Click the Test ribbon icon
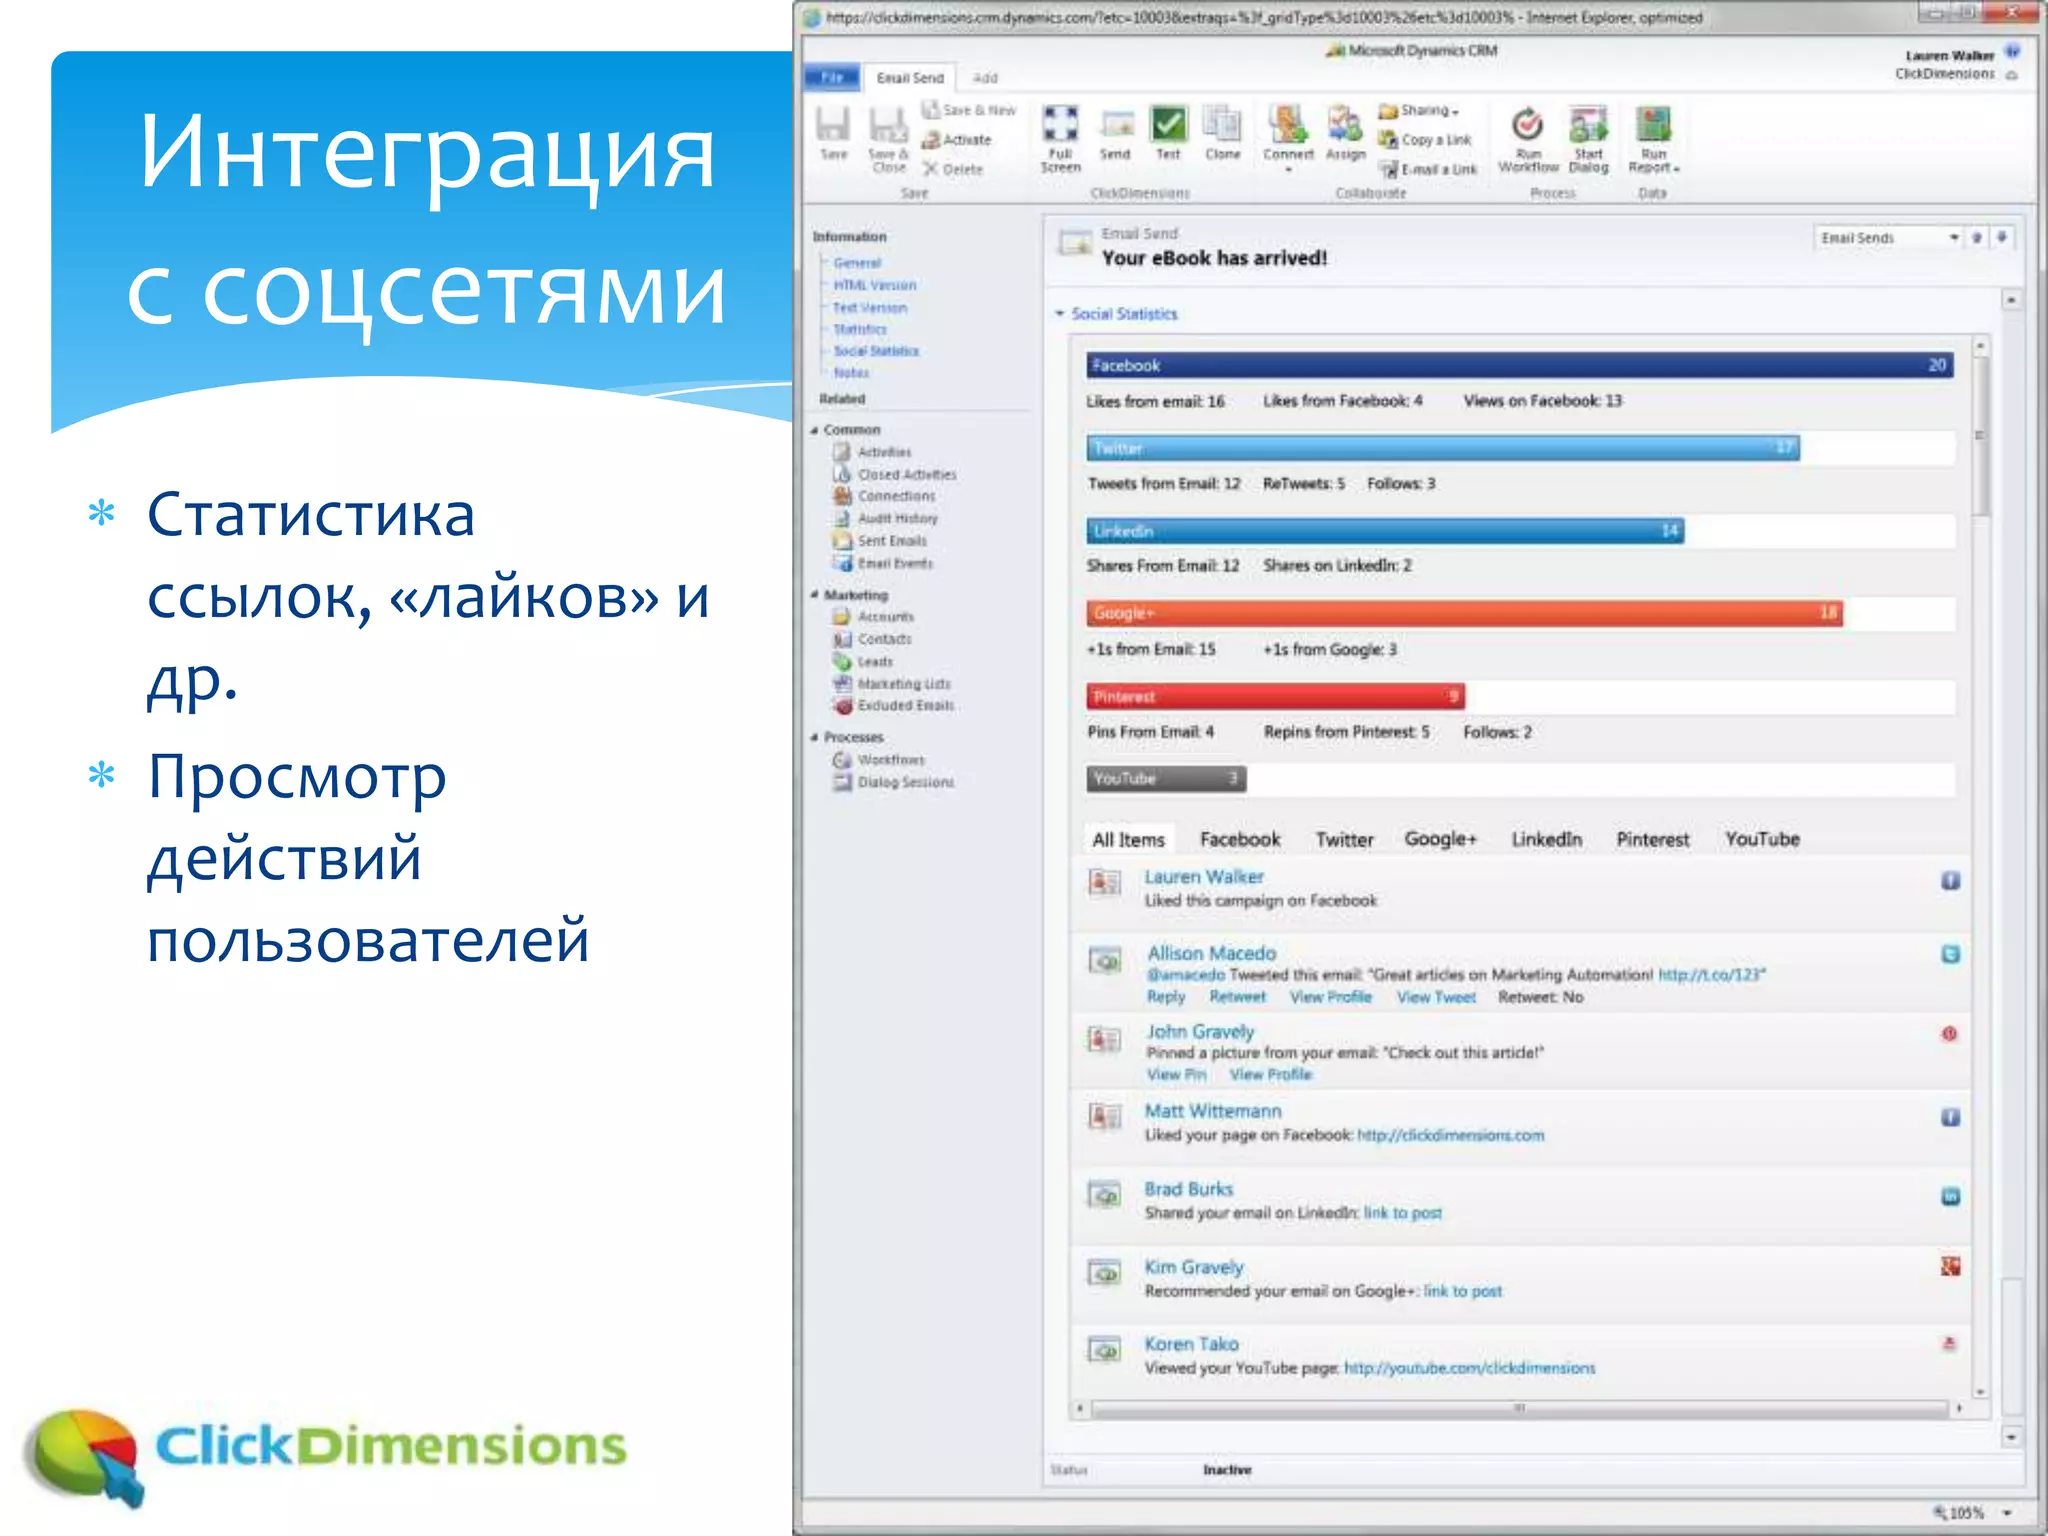The width and height of the screenshot is (2048, 1536). tap(1168, 133)
